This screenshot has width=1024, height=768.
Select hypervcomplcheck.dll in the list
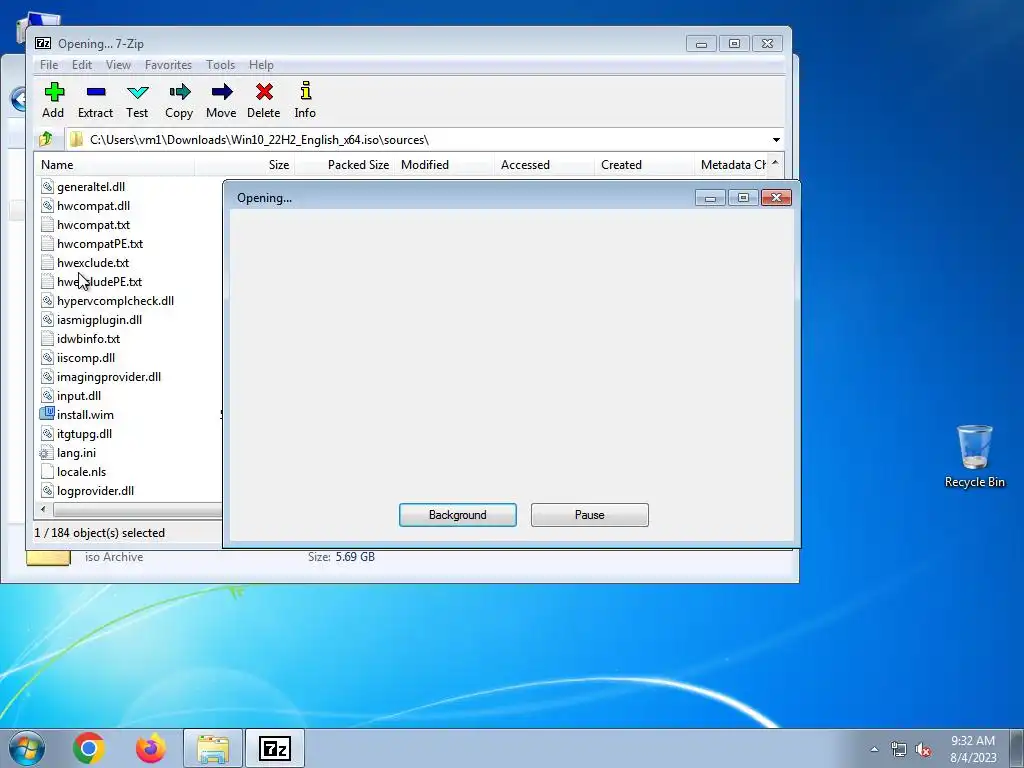coord(116,300)
